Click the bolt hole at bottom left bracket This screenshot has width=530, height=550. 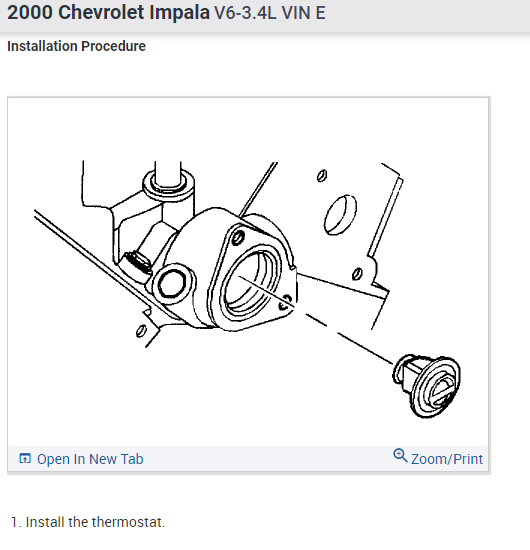[x=141, y=331]
